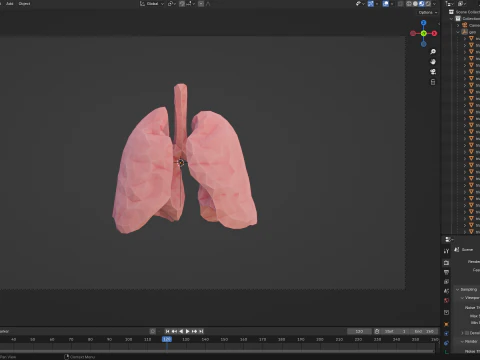Switch to material preview shading
Image resolution: width=480 pixels, height=360 pixels.
click(x=422, y=4)
